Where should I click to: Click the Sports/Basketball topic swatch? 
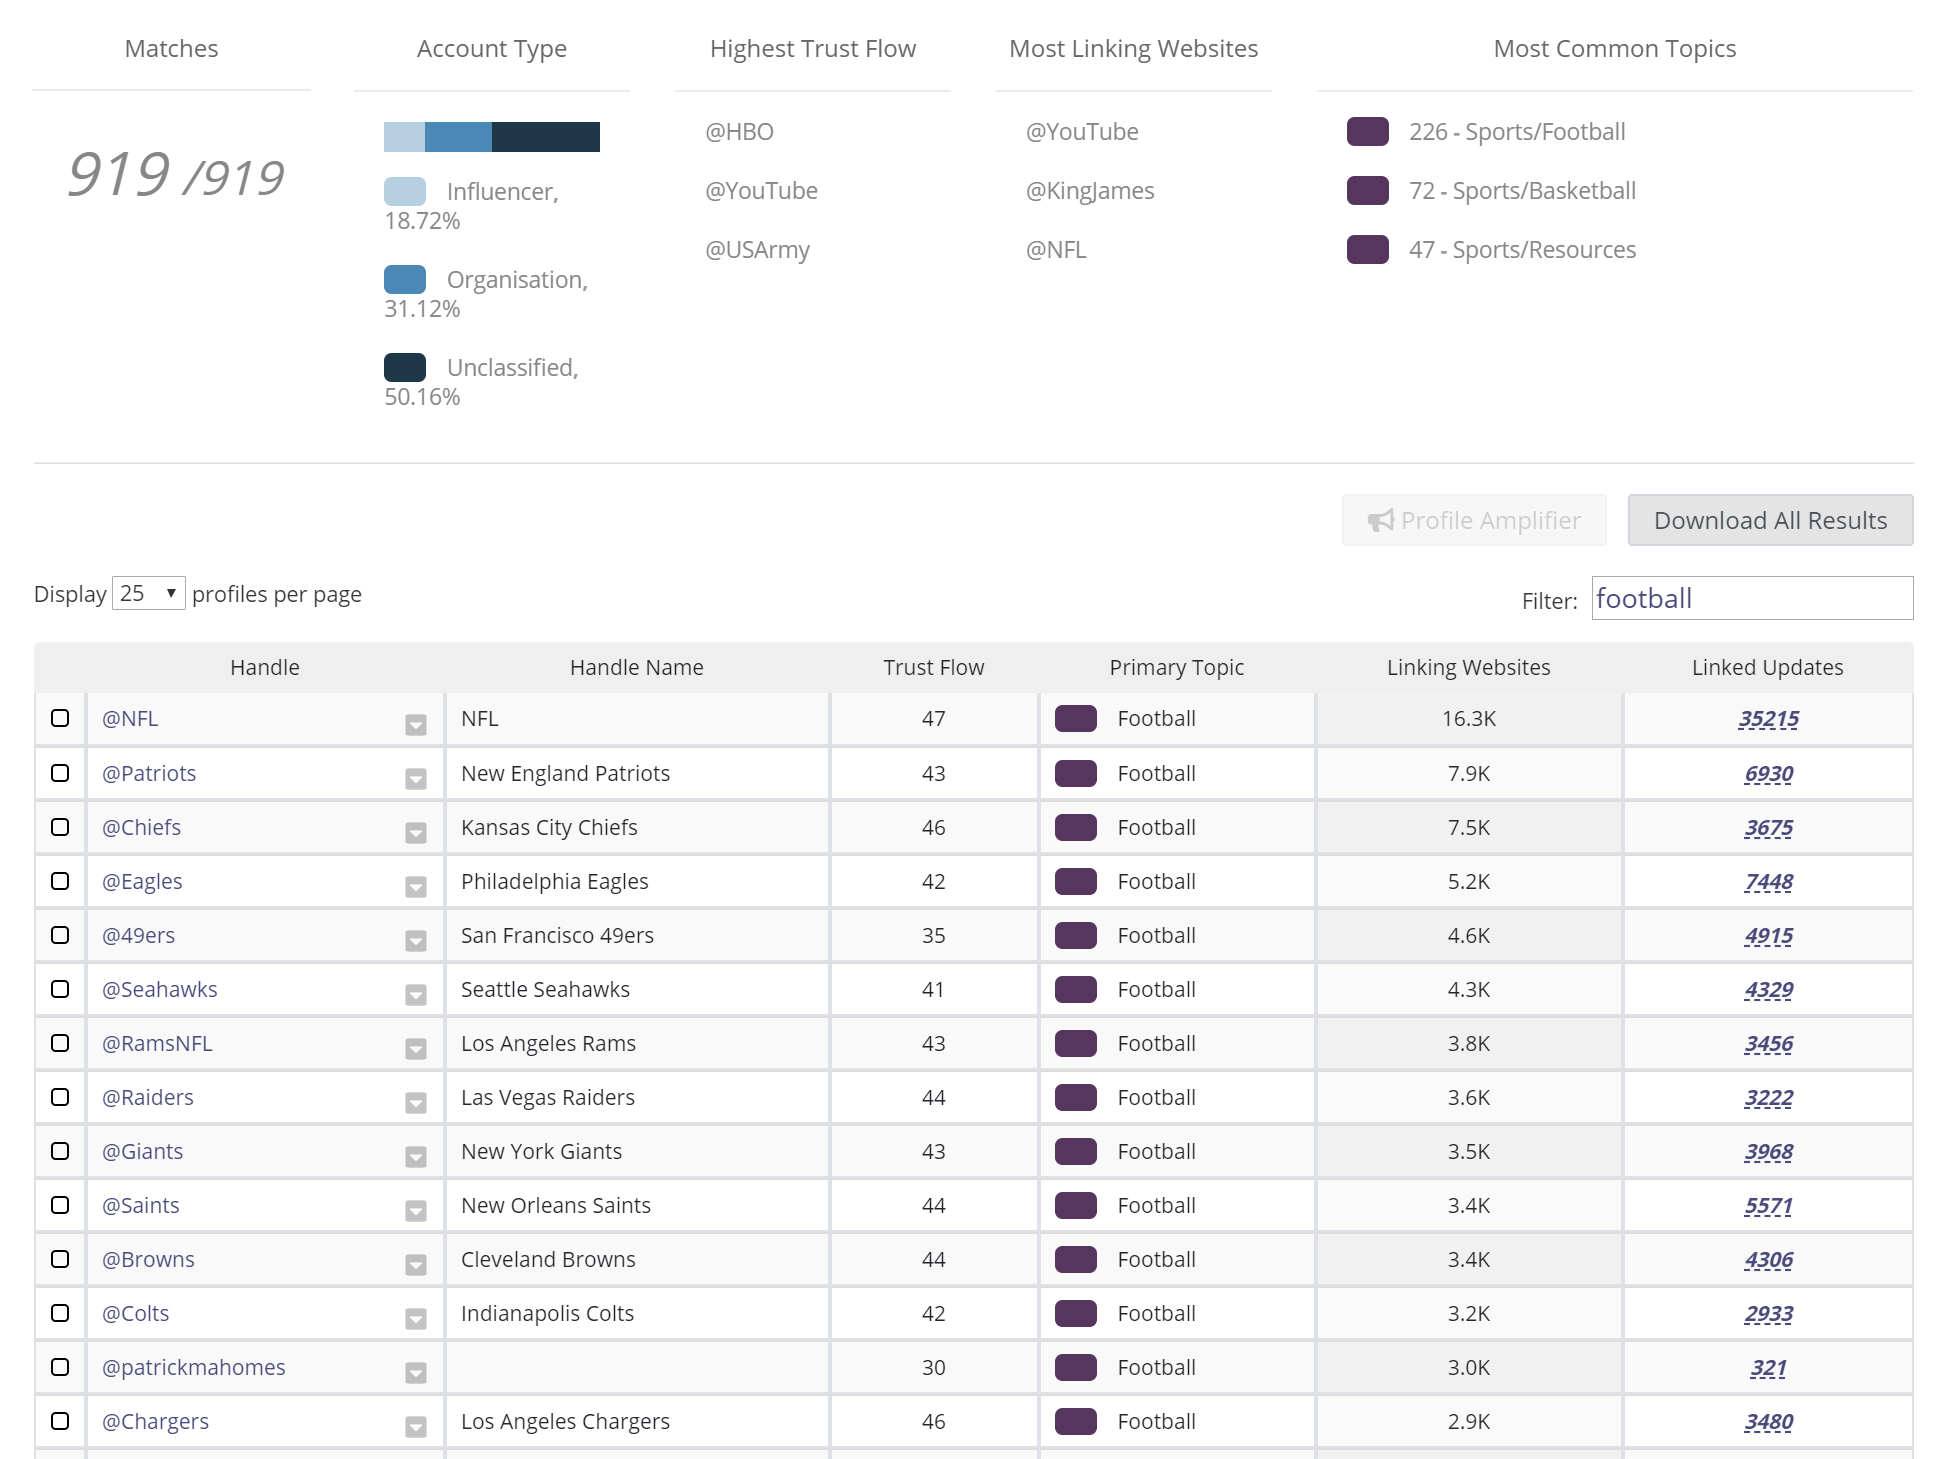1368,190
